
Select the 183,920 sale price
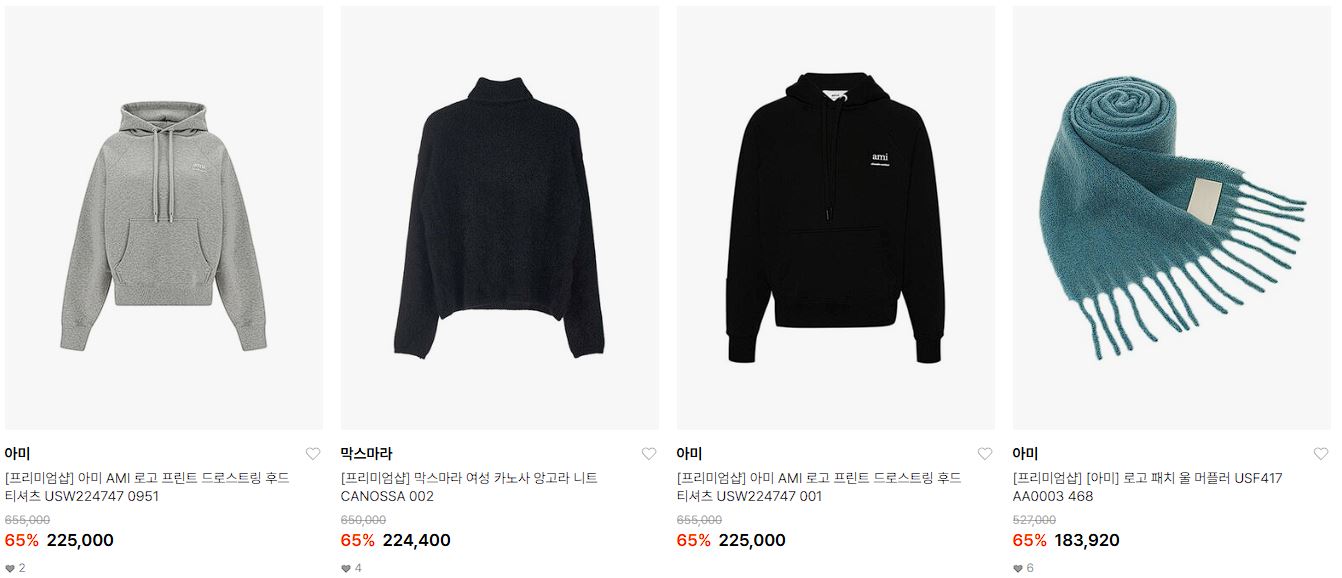click(1087, 541)
